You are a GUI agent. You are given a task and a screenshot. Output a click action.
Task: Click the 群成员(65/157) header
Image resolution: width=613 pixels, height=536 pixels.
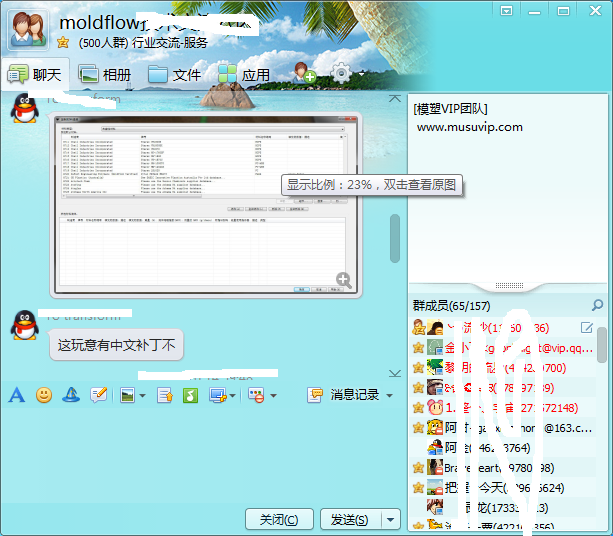click(452, 306)
